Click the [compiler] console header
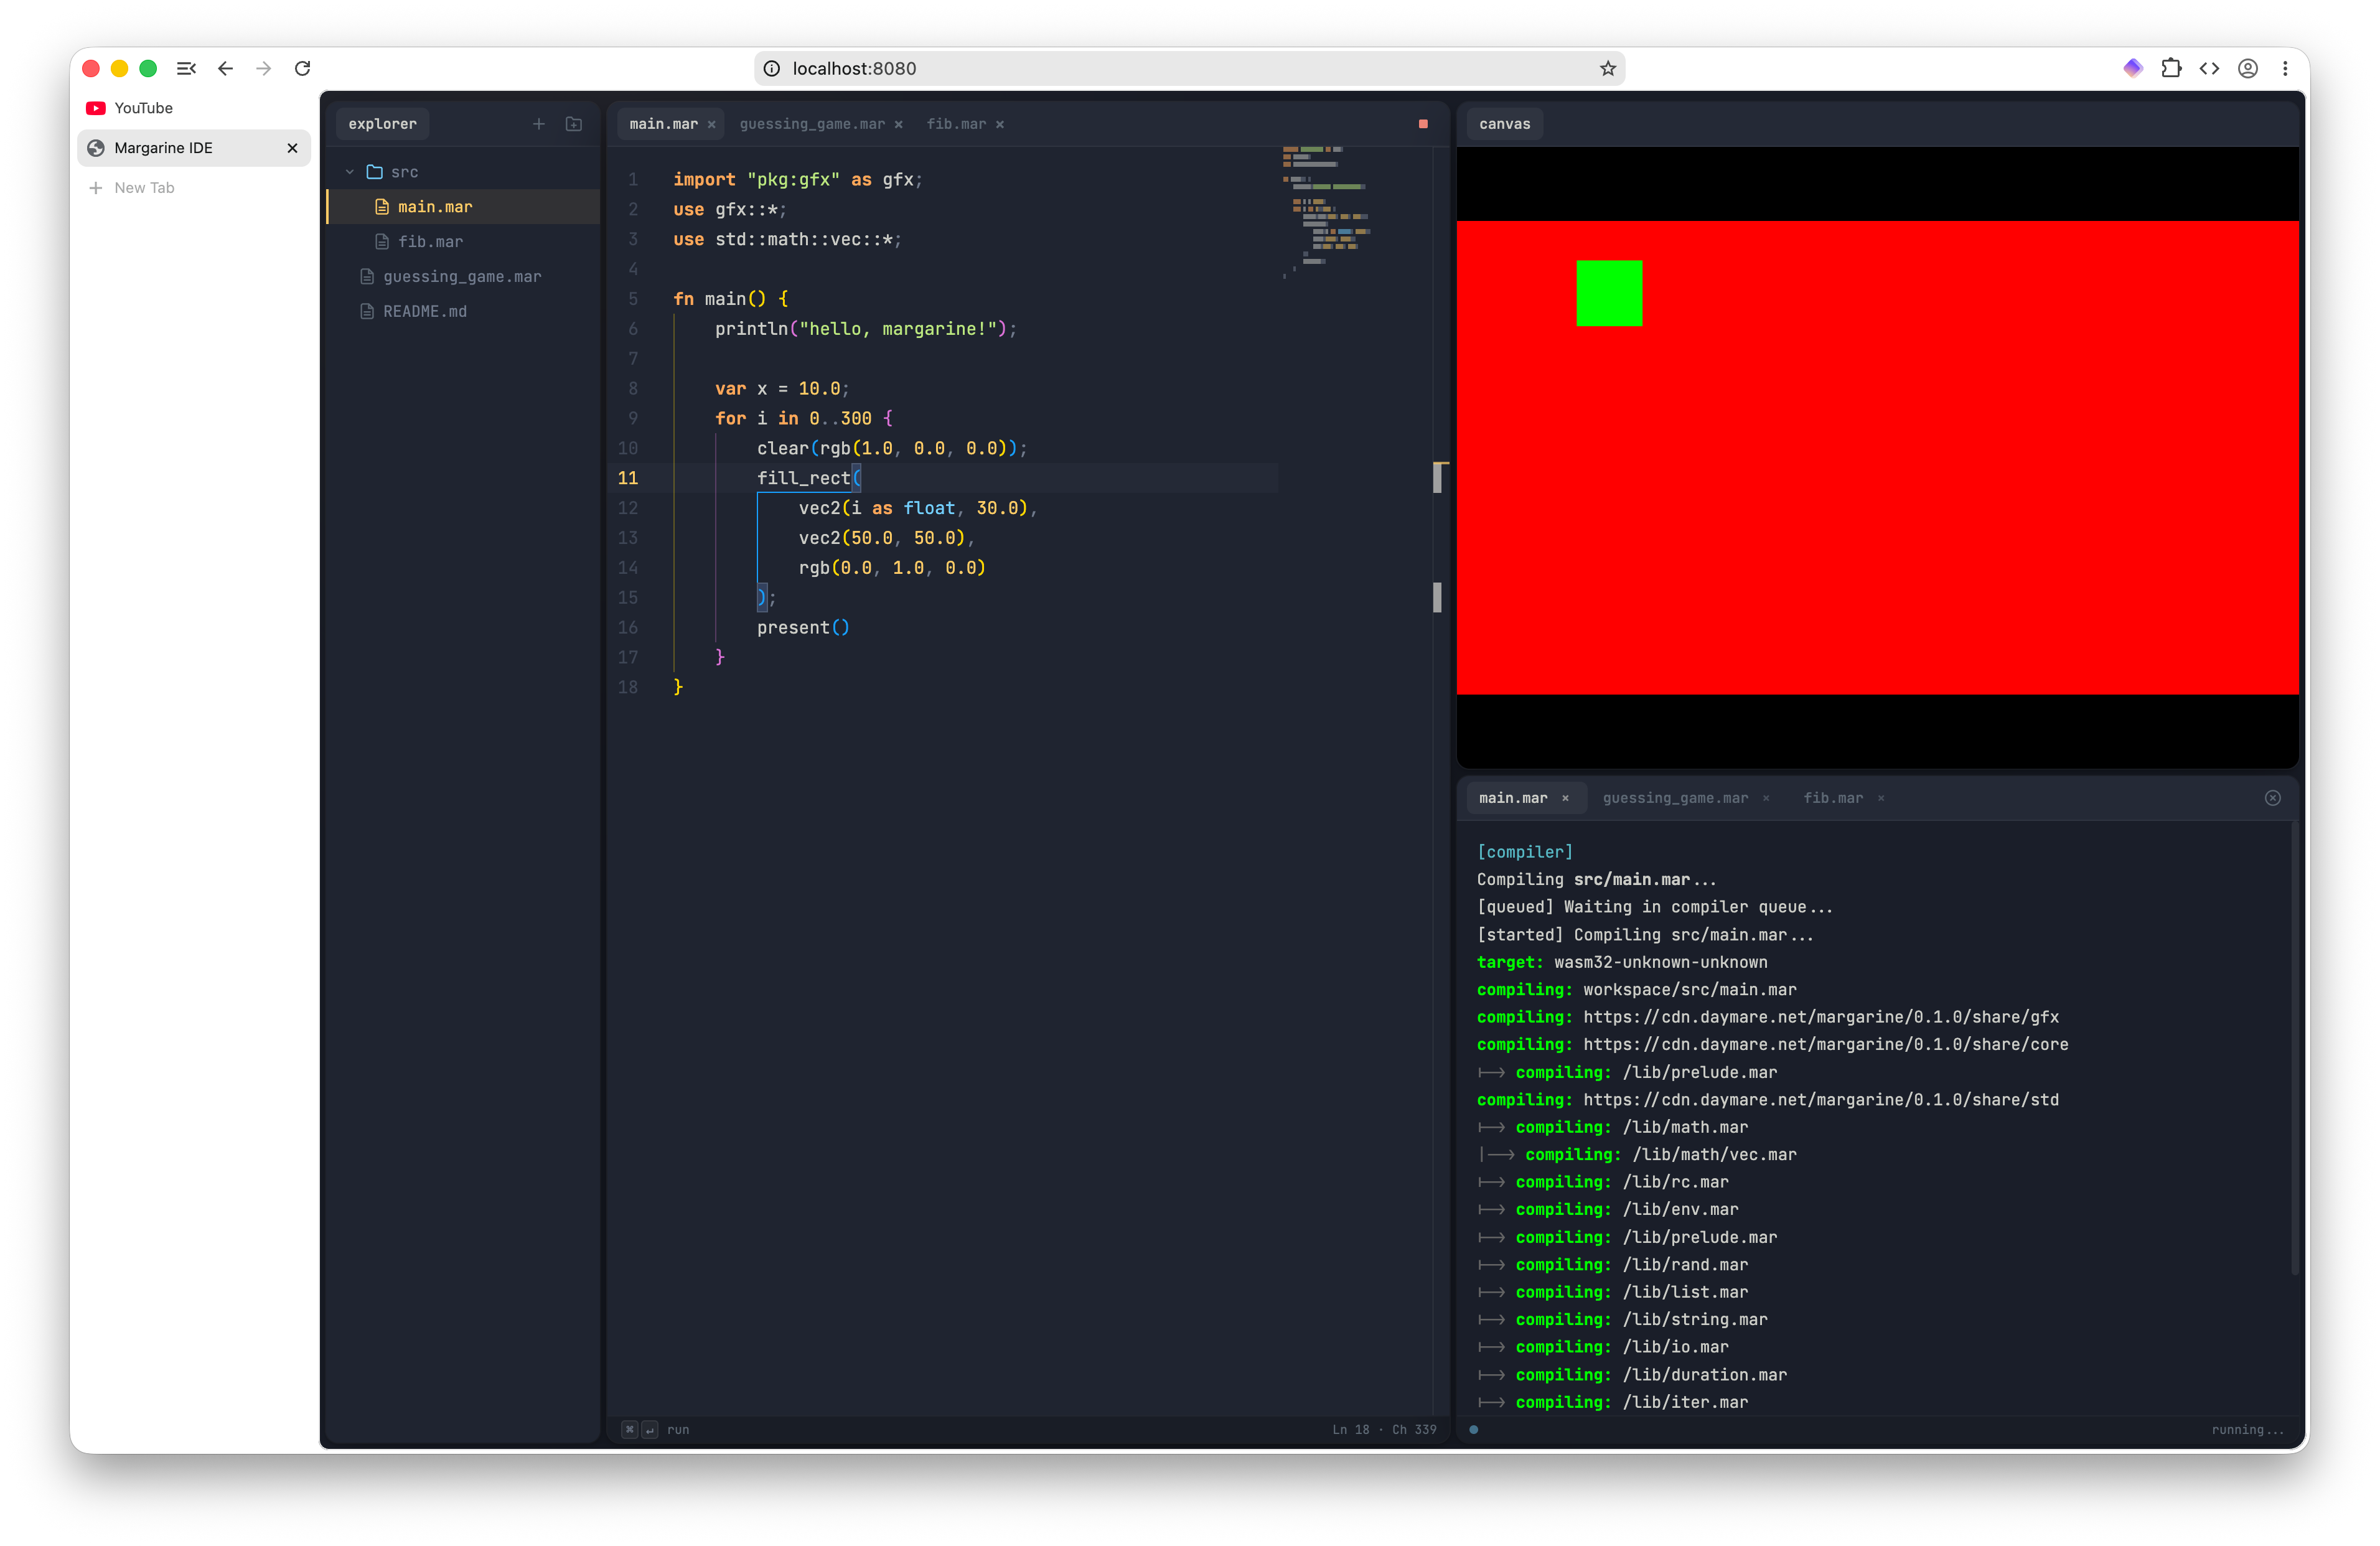 [x=1525, y=852]
